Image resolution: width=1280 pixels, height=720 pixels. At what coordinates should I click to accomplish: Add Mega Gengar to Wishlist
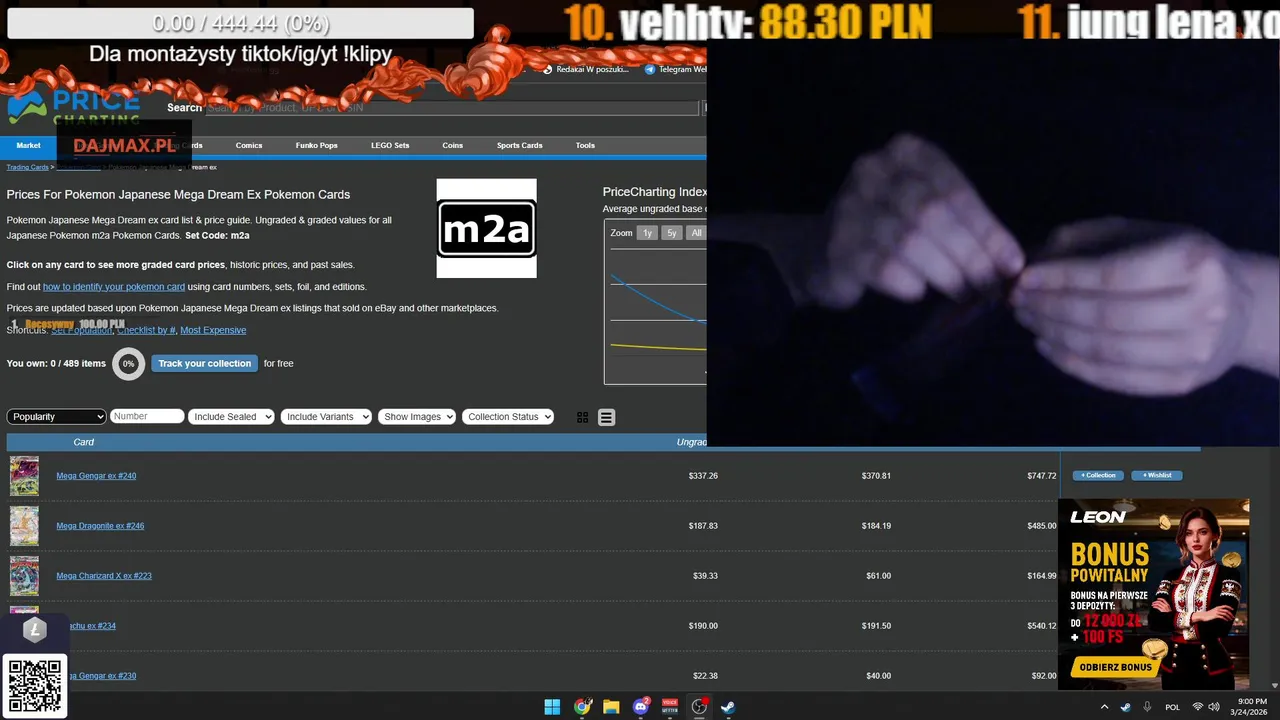point(1157,475)
